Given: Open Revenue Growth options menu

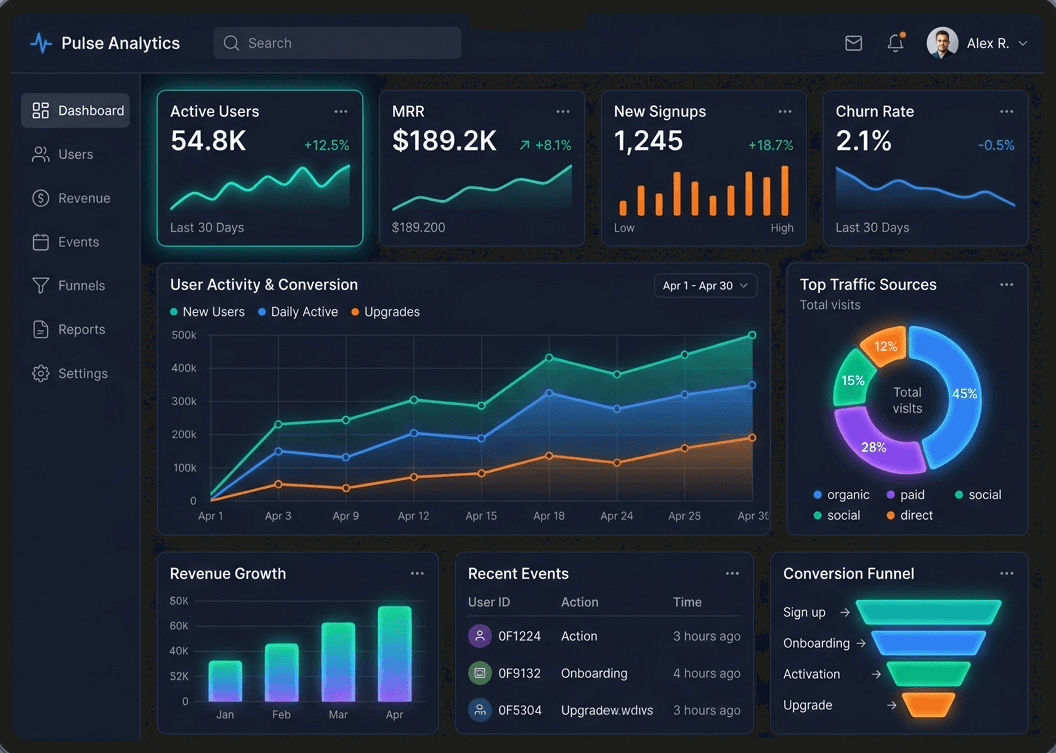Looking at the screenshot, I should point(417,574).
